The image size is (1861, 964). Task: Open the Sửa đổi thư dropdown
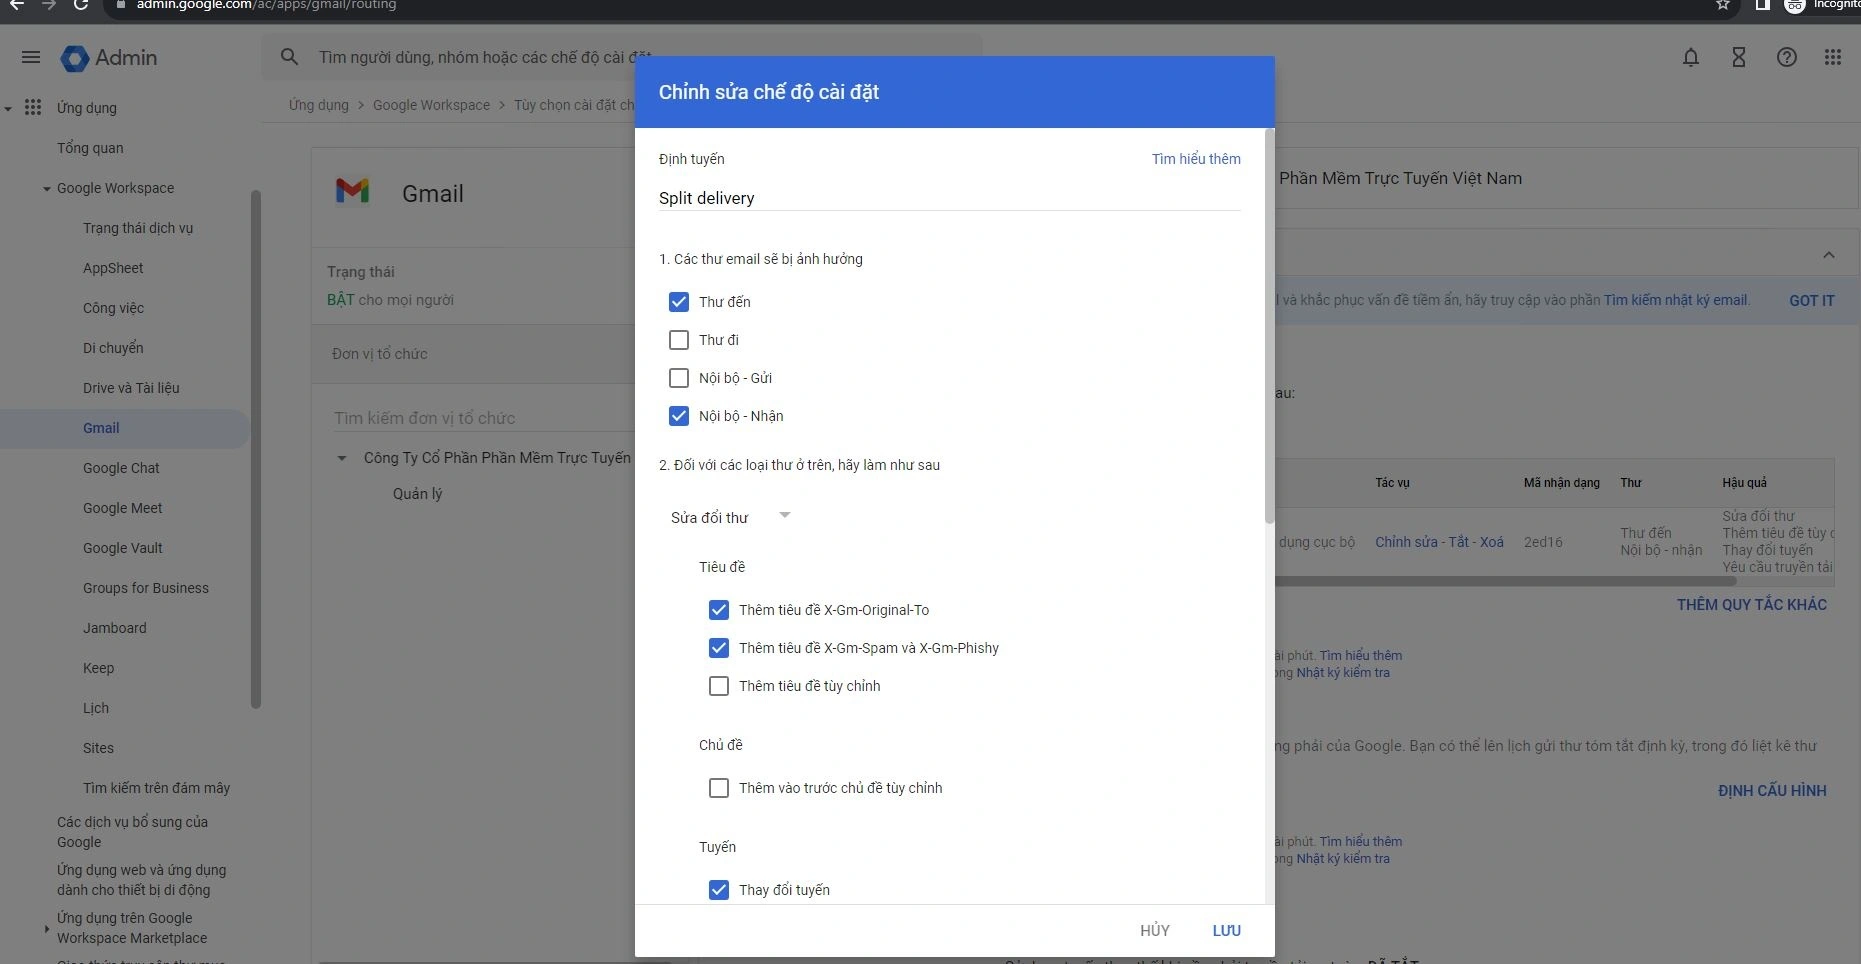click(x=731, y=517)
